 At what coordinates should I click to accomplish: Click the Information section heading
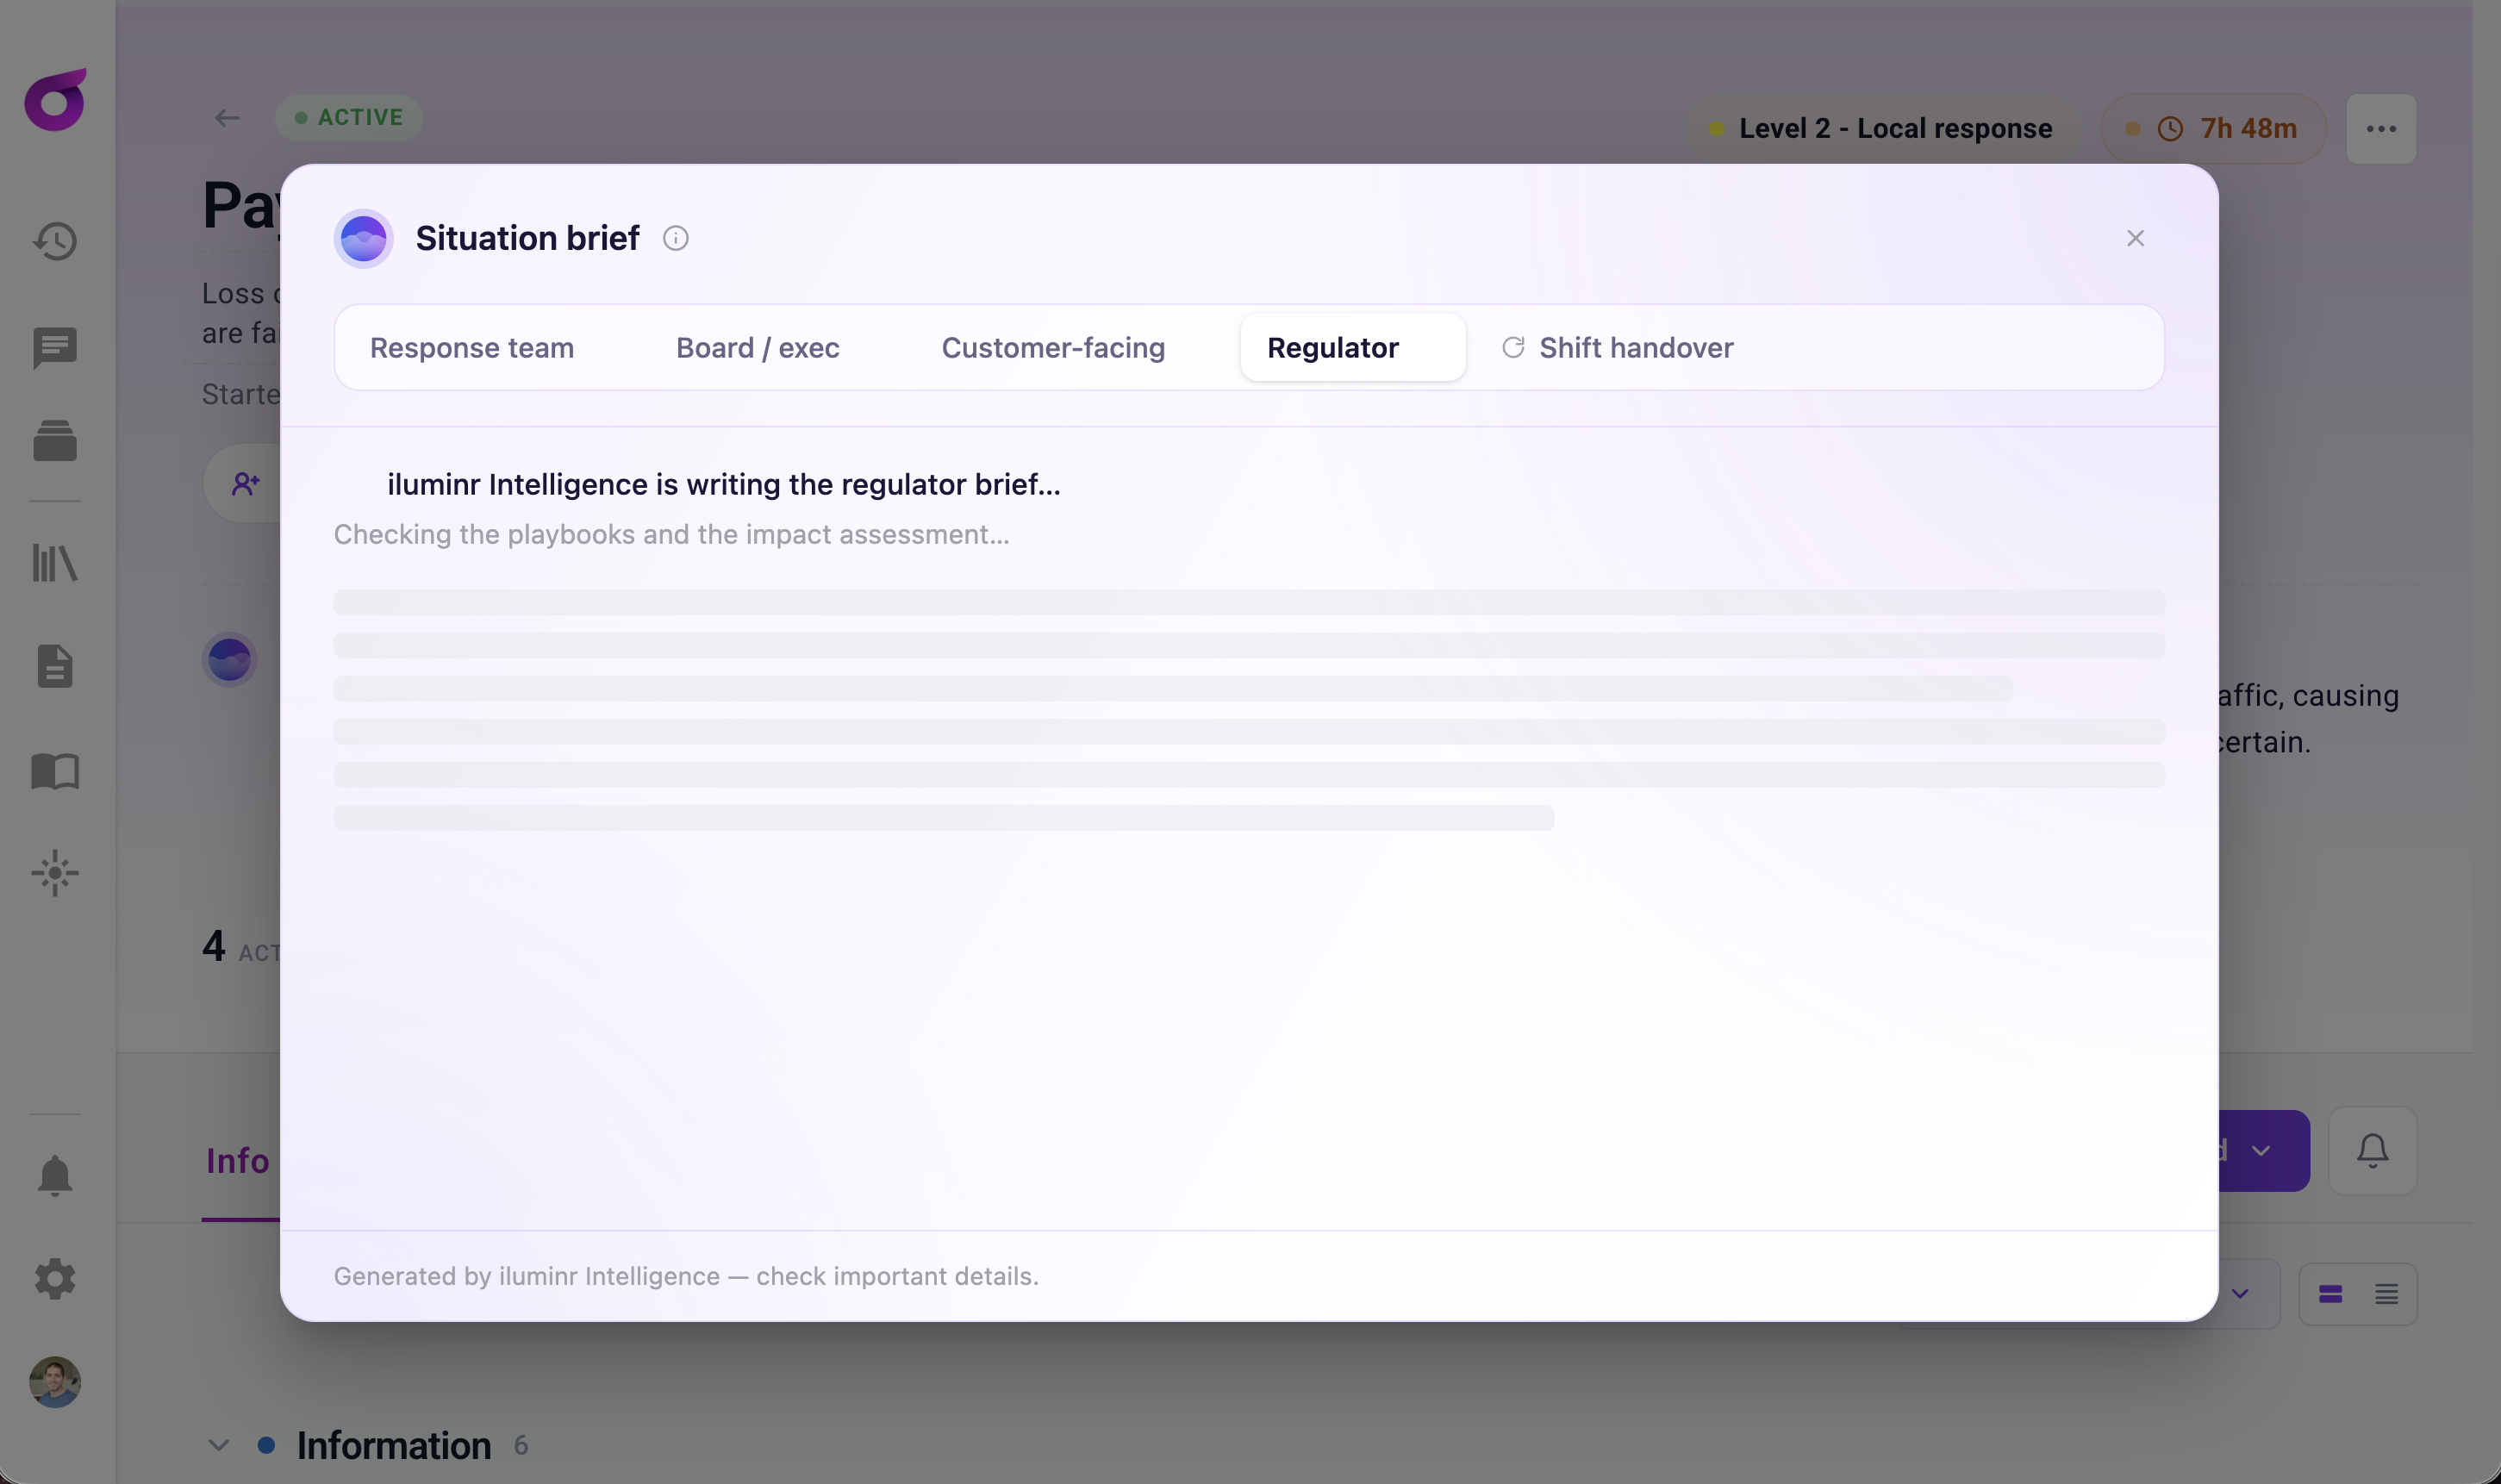click(x=394, y=1446)
